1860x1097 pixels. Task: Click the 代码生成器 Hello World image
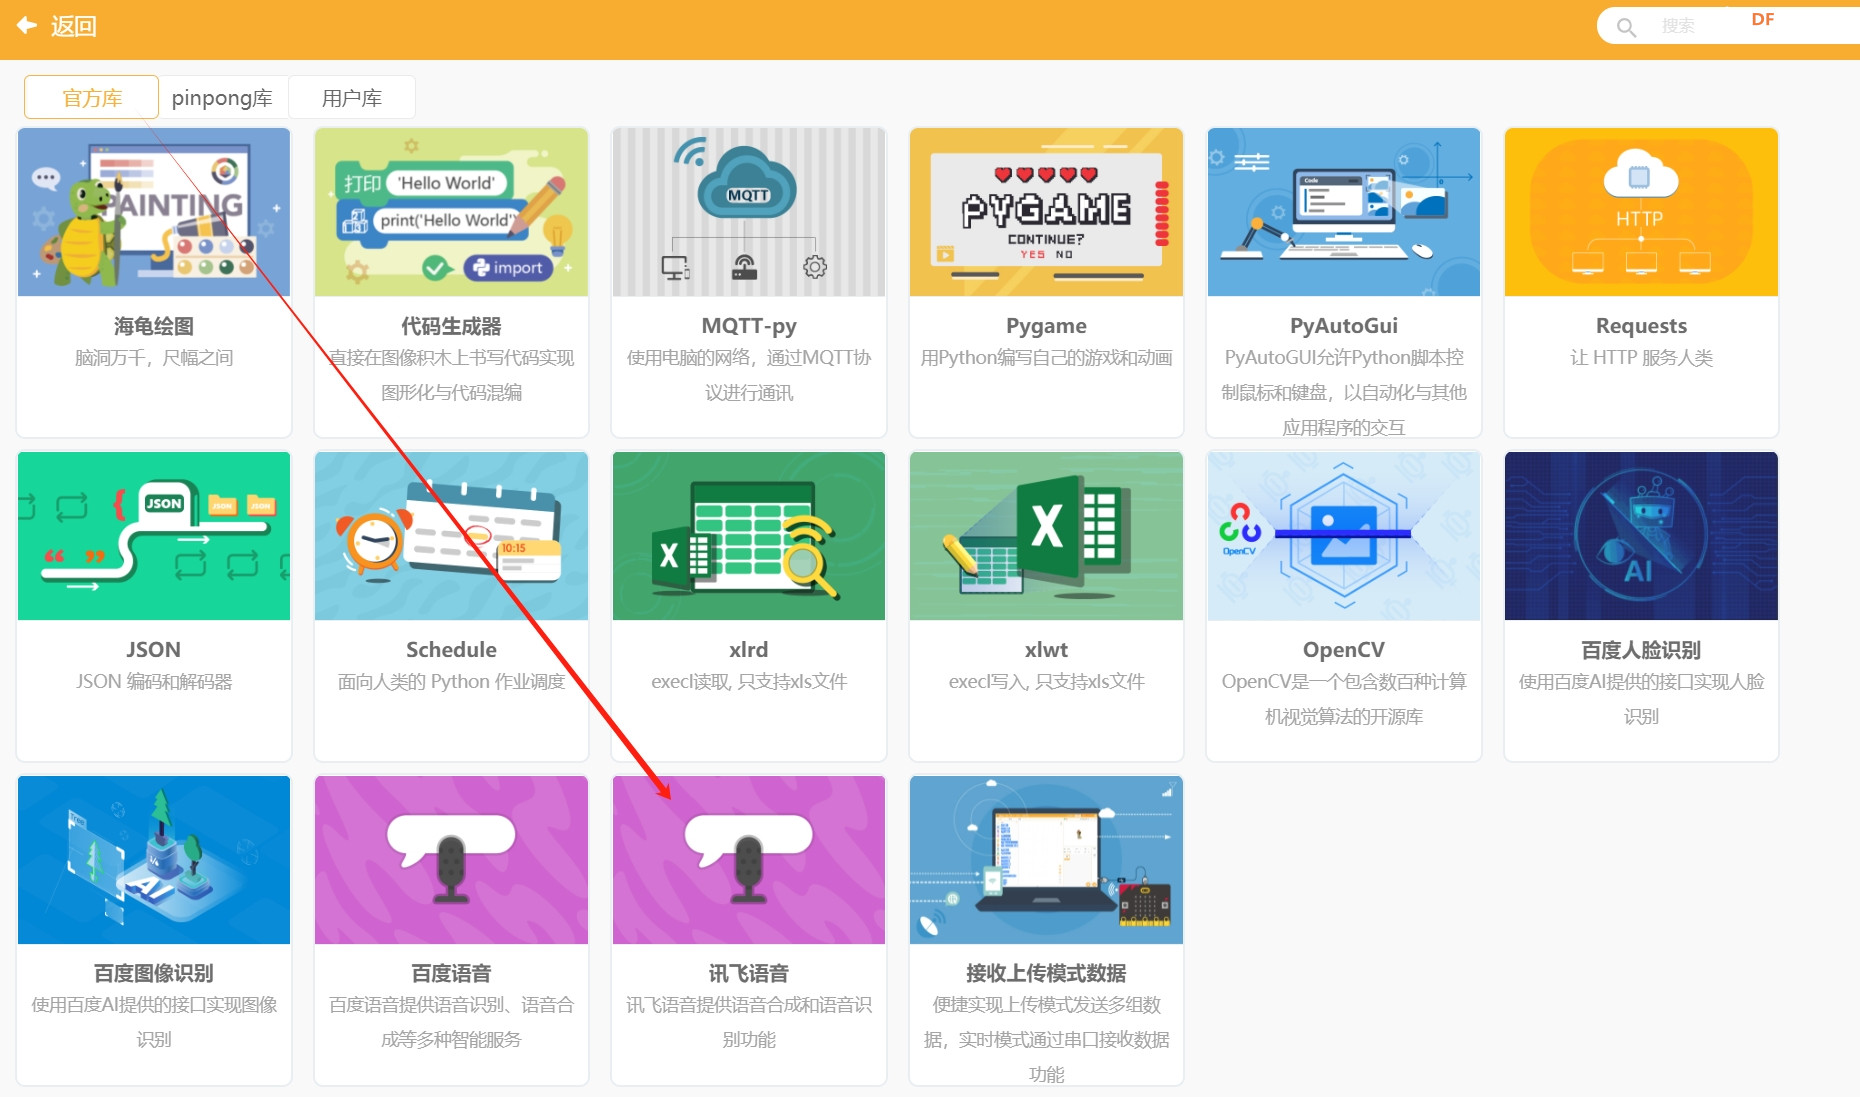451,212
